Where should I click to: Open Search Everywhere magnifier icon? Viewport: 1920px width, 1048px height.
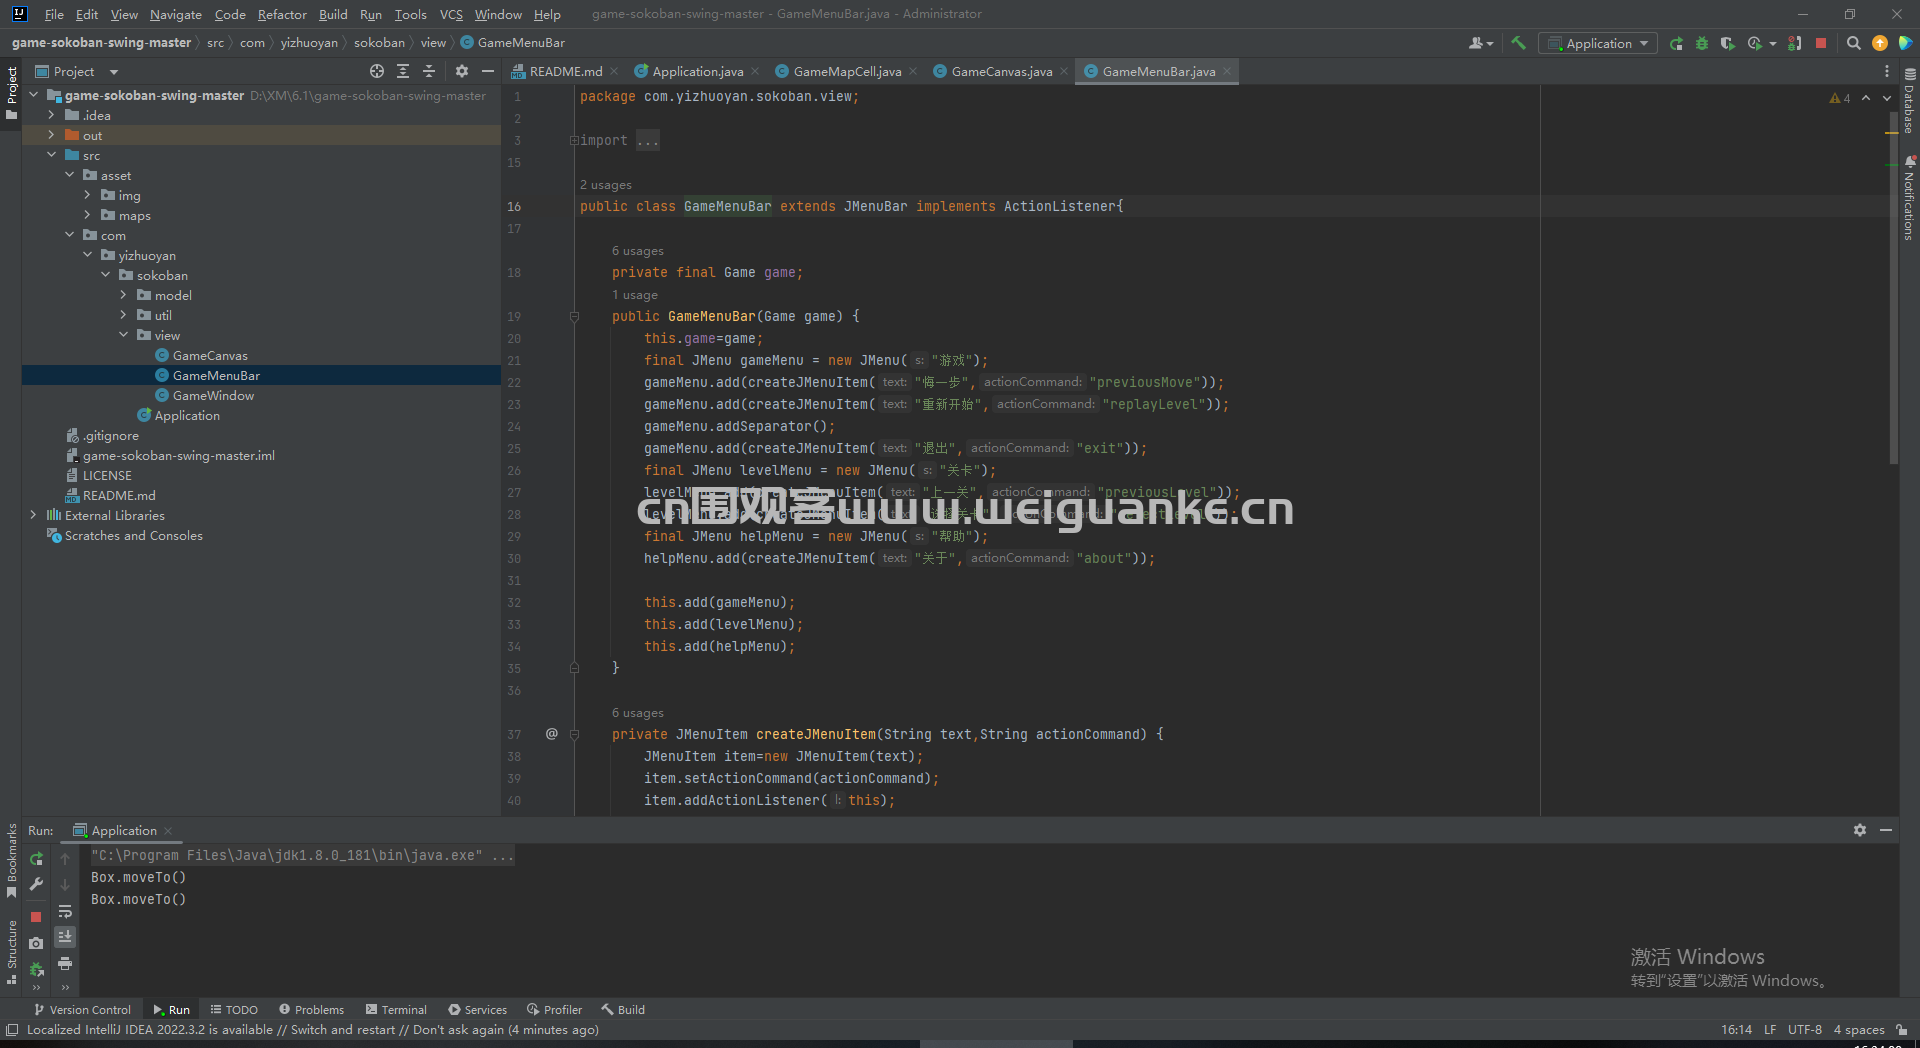click(1853, 43)
